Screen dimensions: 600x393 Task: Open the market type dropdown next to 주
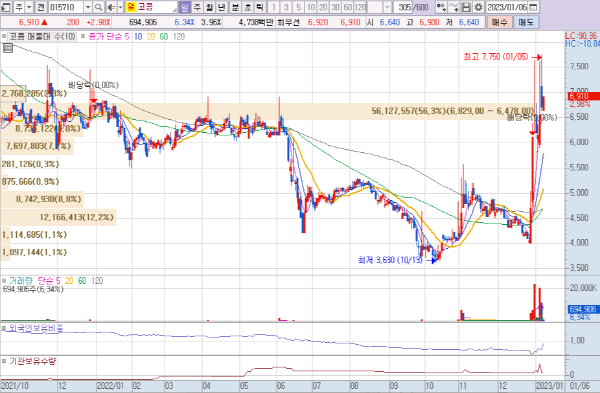[29, 7]
